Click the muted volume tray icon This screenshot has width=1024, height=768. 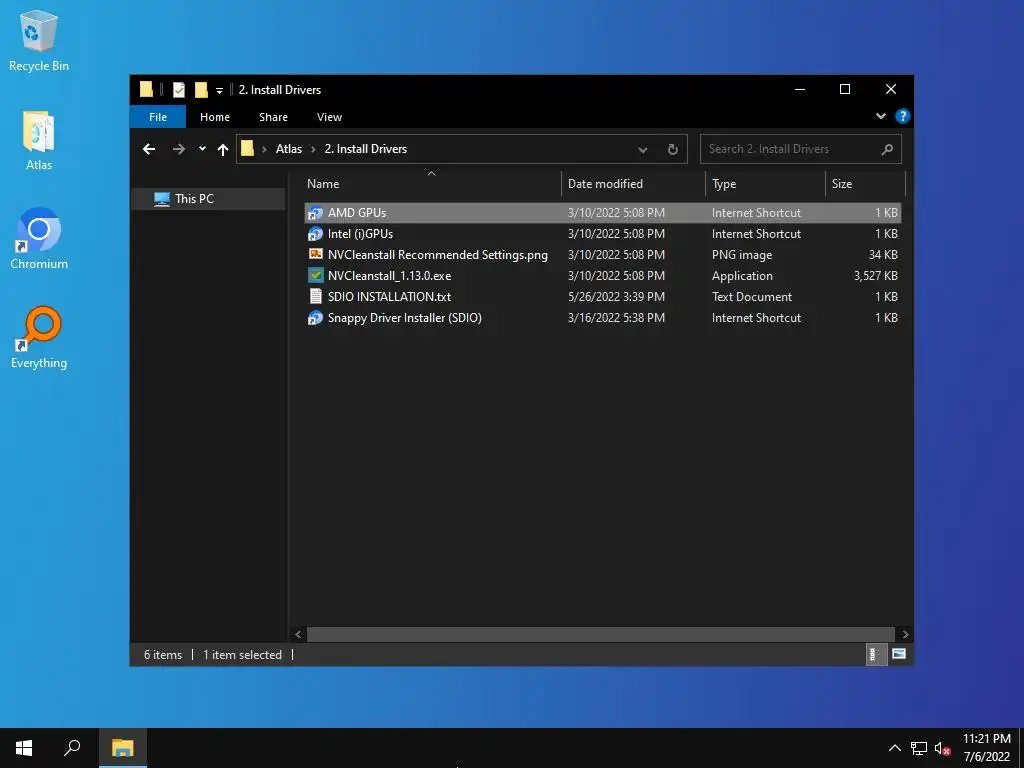[942, 748]
